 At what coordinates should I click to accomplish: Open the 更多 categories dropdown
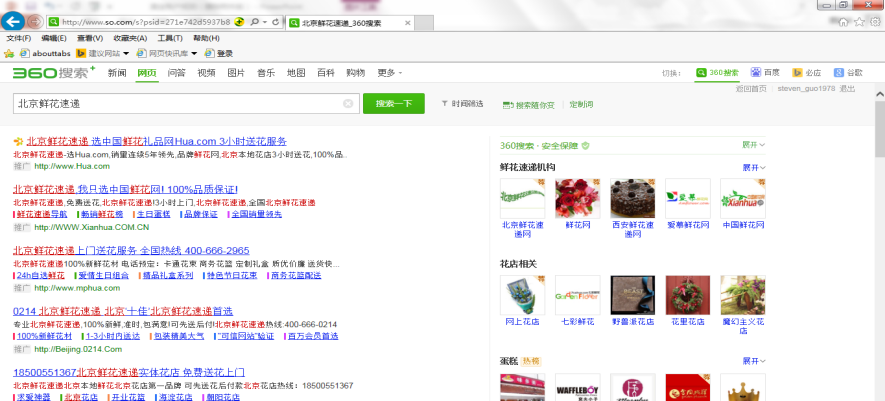pos(389,73)
